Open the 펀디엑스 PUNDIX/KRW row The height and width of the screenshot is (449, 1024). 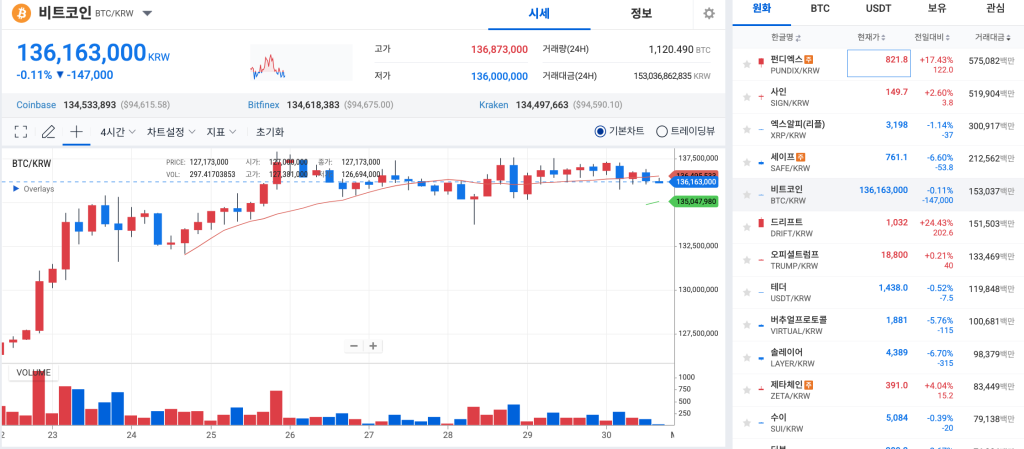pyautogui.click(x=878, y=64)
